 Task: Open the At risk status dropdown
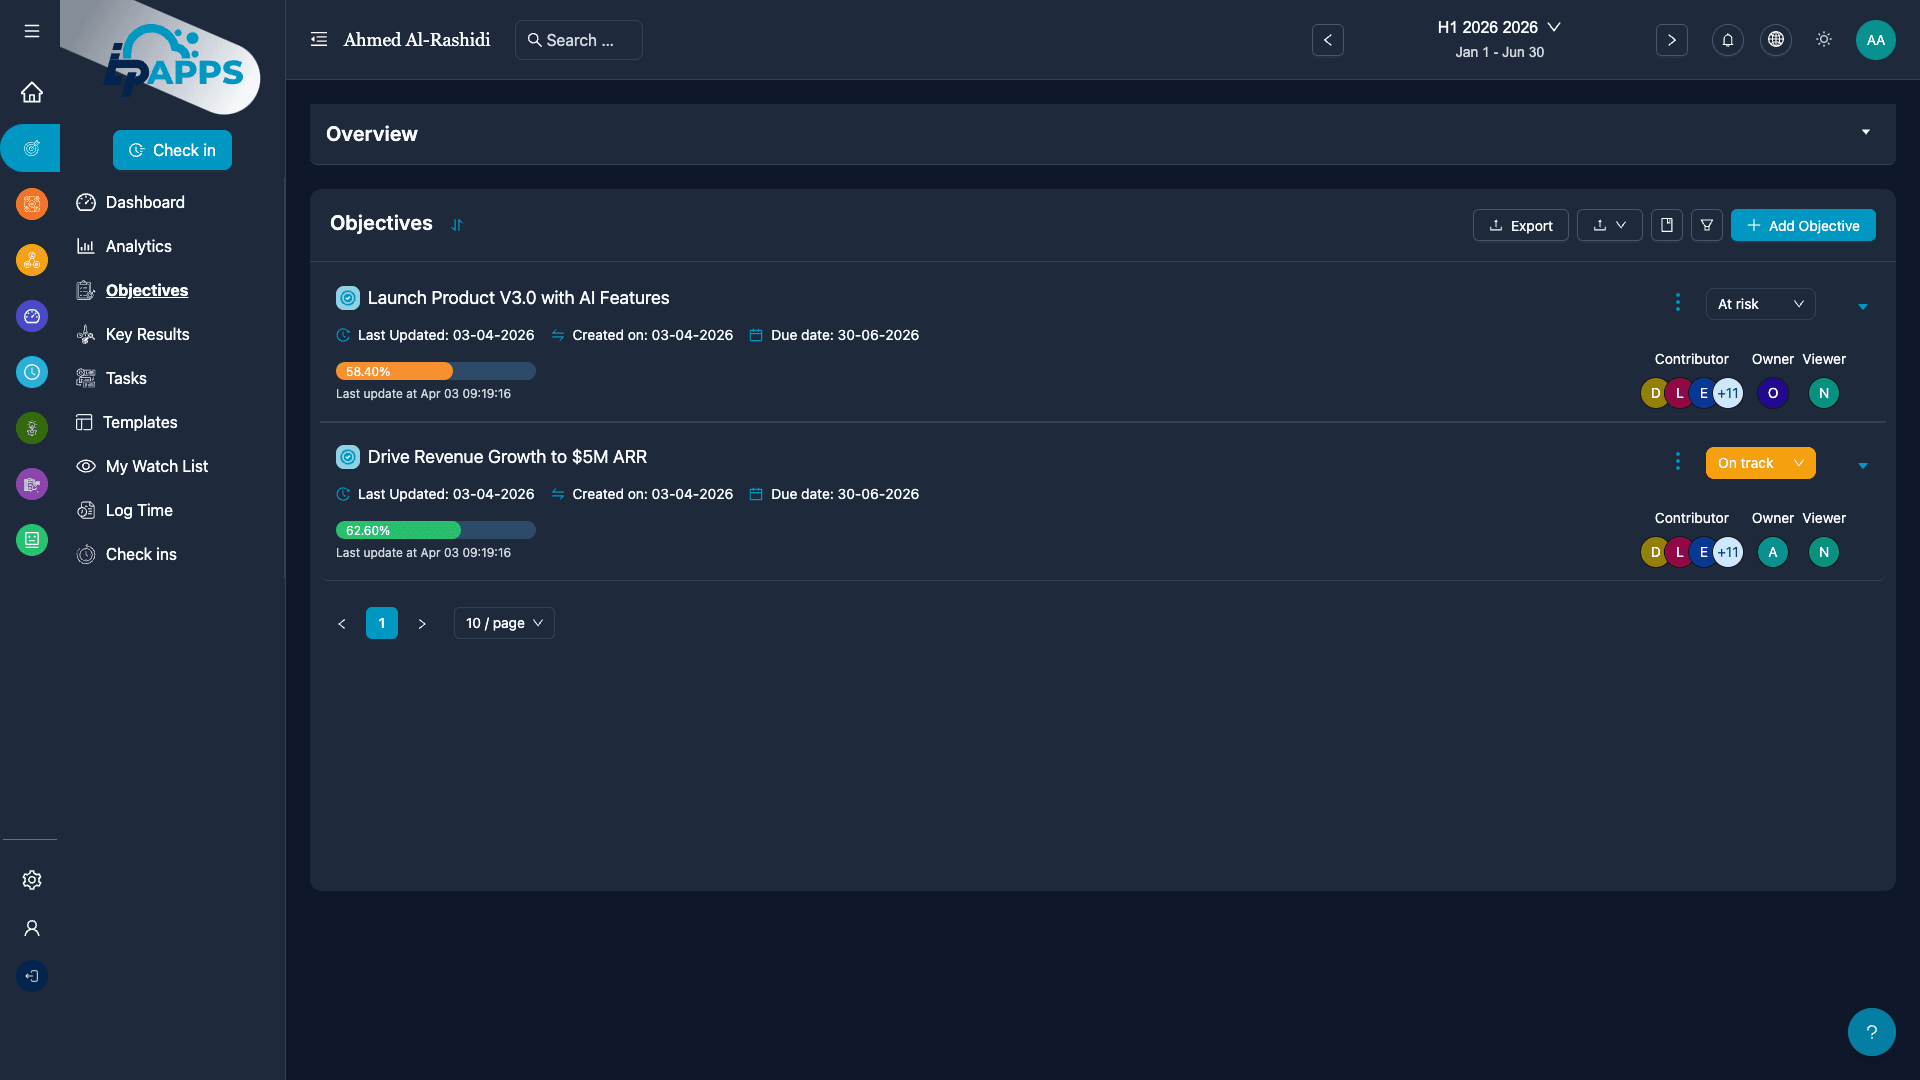1760,304
